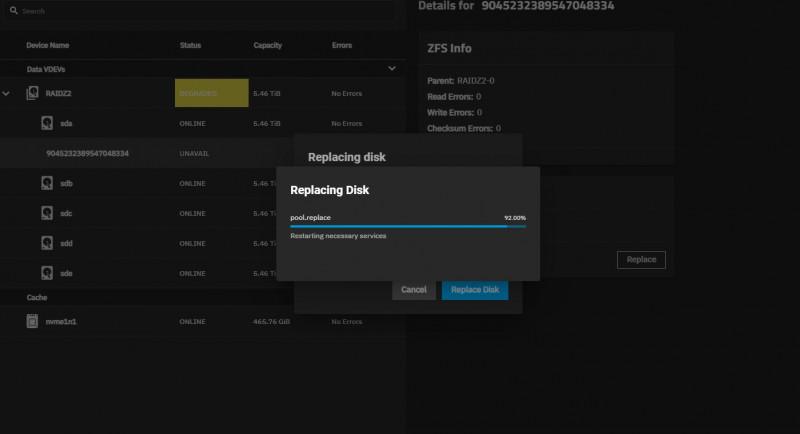800x434 pixels.
Task: Click the Capacity column header
Action: point(268,45)
